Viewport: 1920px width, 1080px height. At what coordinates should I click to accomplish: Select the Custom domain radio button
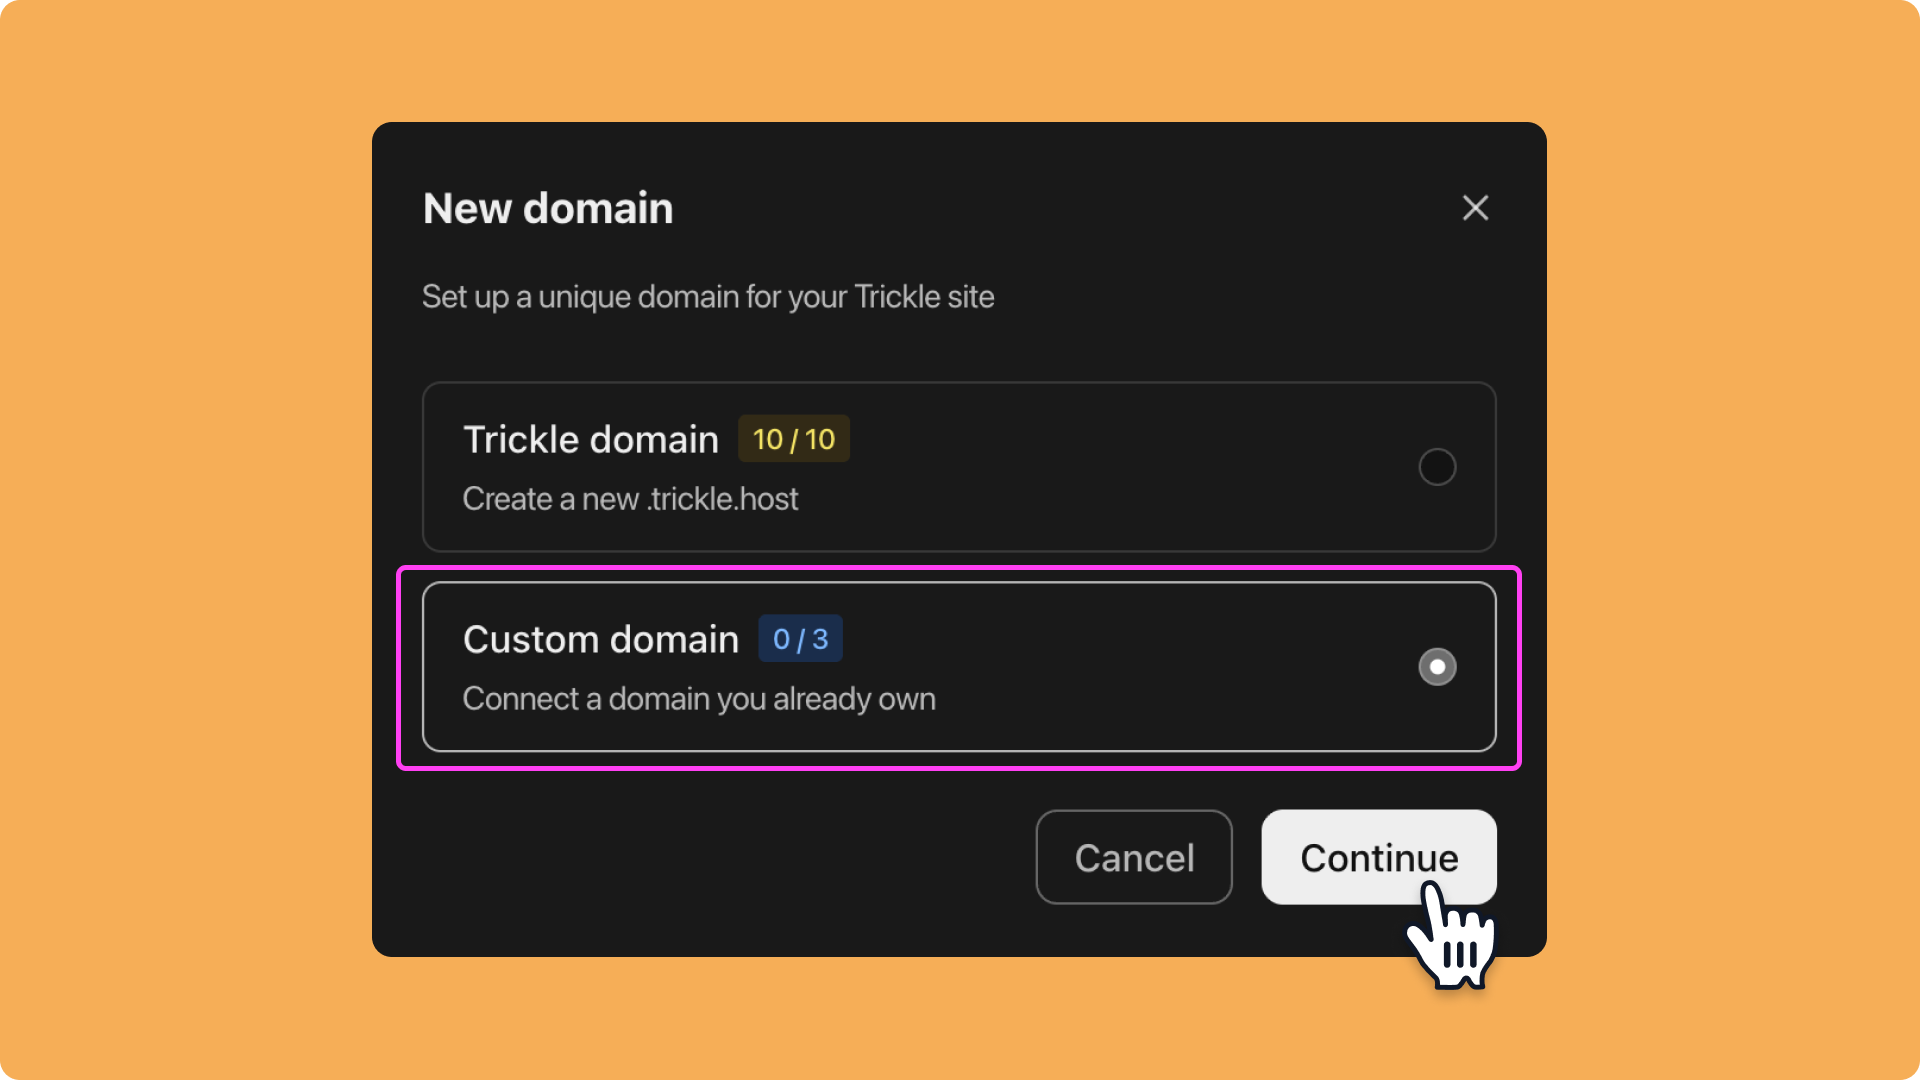pos(1437,667)
